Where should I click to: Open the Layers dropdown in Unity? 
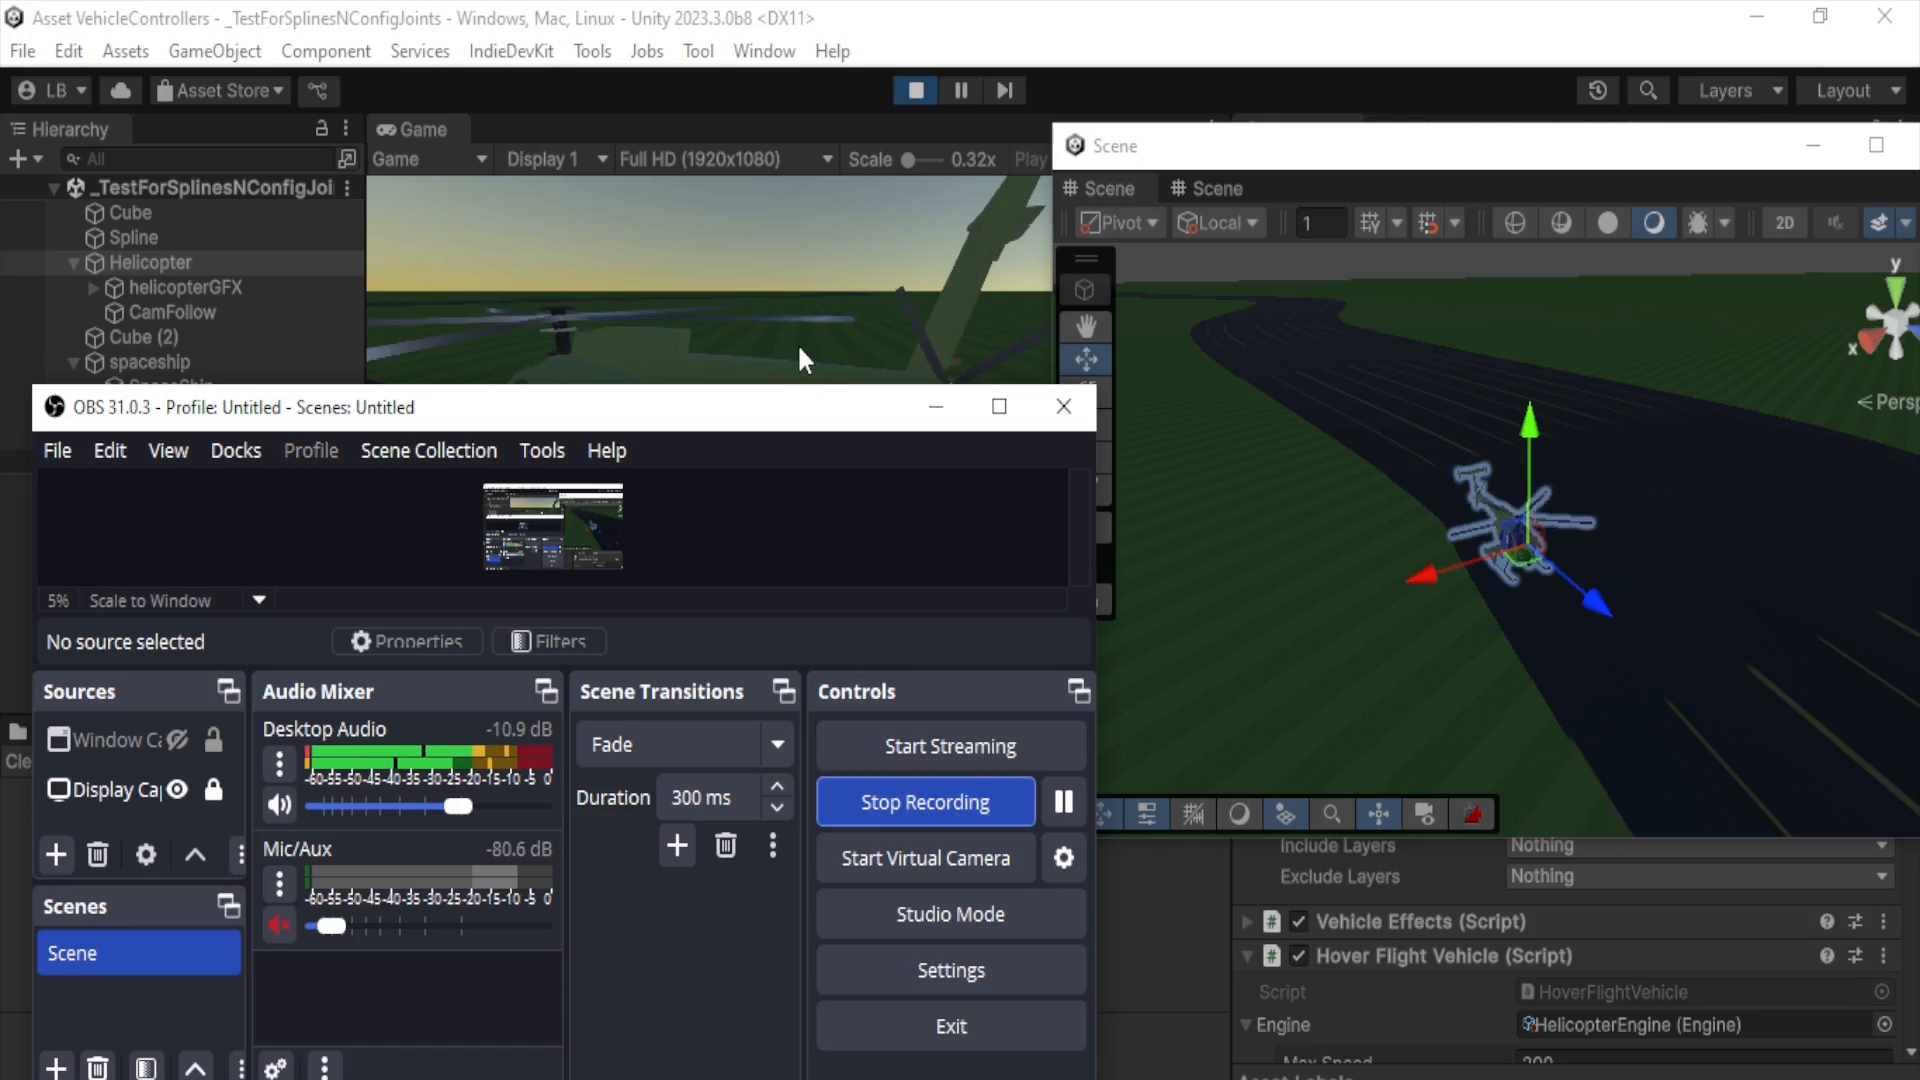(x=1733, y=91)
